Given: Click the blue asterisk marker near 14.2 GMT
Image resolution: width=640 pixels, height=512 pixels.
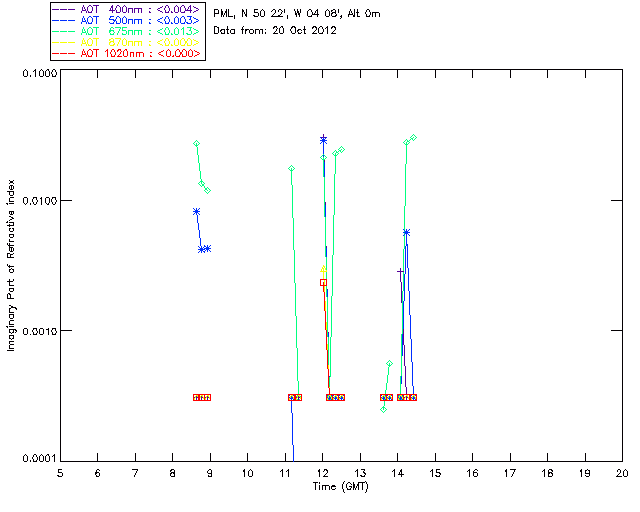Looking at the screenshot, I should pos(406,232).
